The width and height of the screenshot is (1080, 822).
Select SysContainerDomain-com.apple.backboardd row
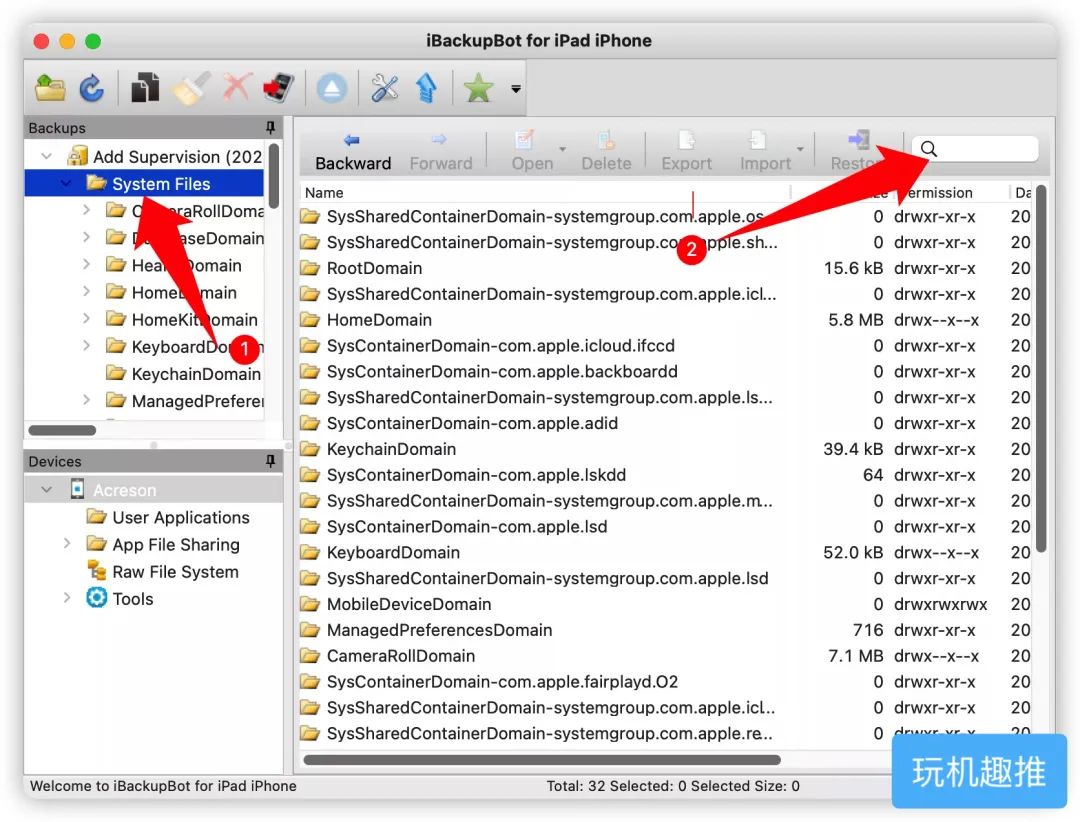tap(665, 371)
